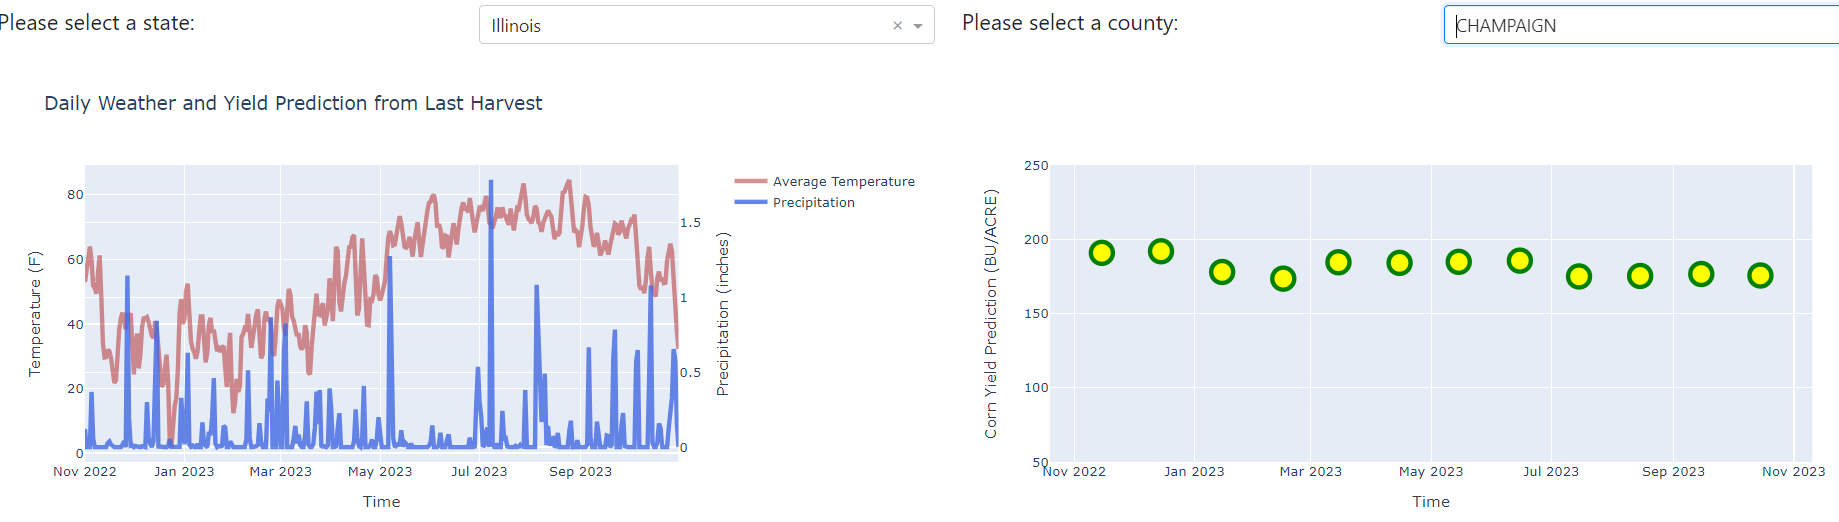
Task: Click the Nov 2023 tick on yield chart
Action: (x=1793, y=471)
